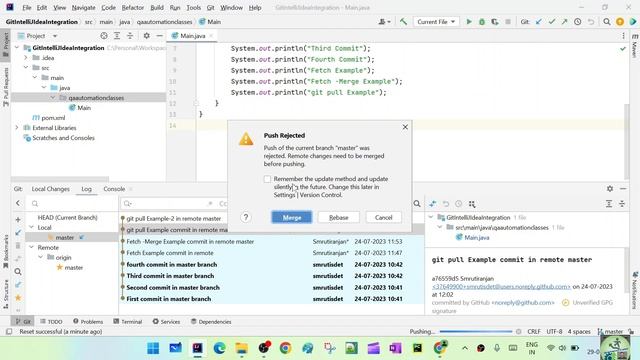Click the back arrow in Git branches pane

pos(18,203)
